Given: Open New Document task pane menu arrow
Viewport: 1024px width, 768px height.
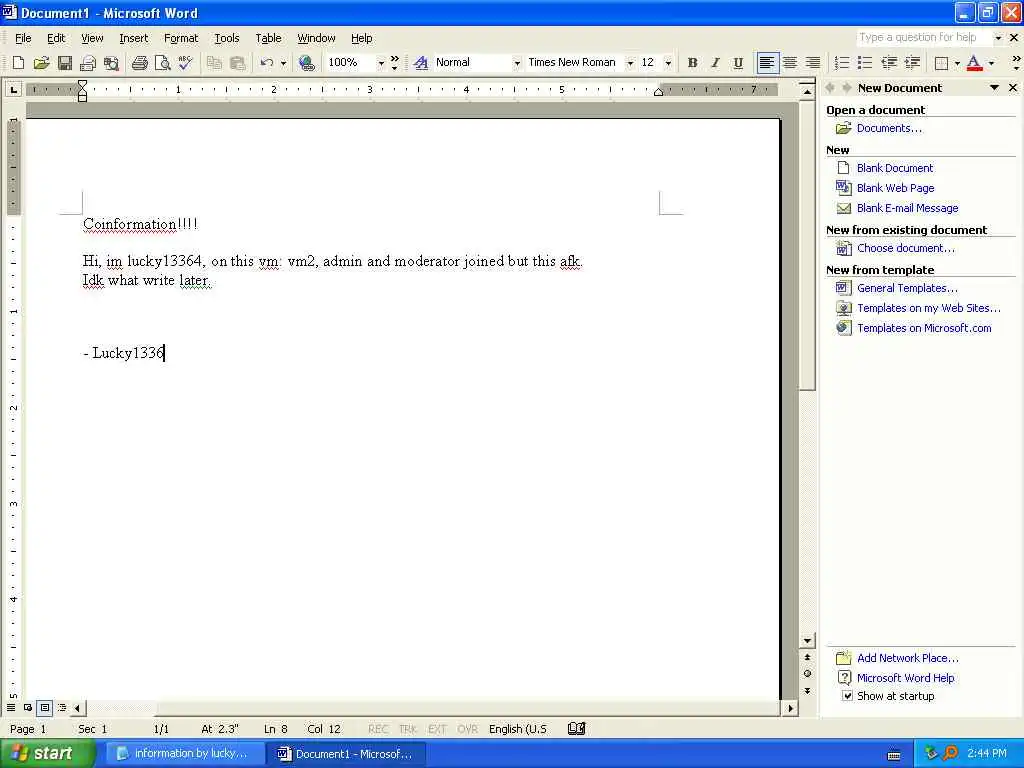Looking at the screenshot, I should [x=994, y=88].
